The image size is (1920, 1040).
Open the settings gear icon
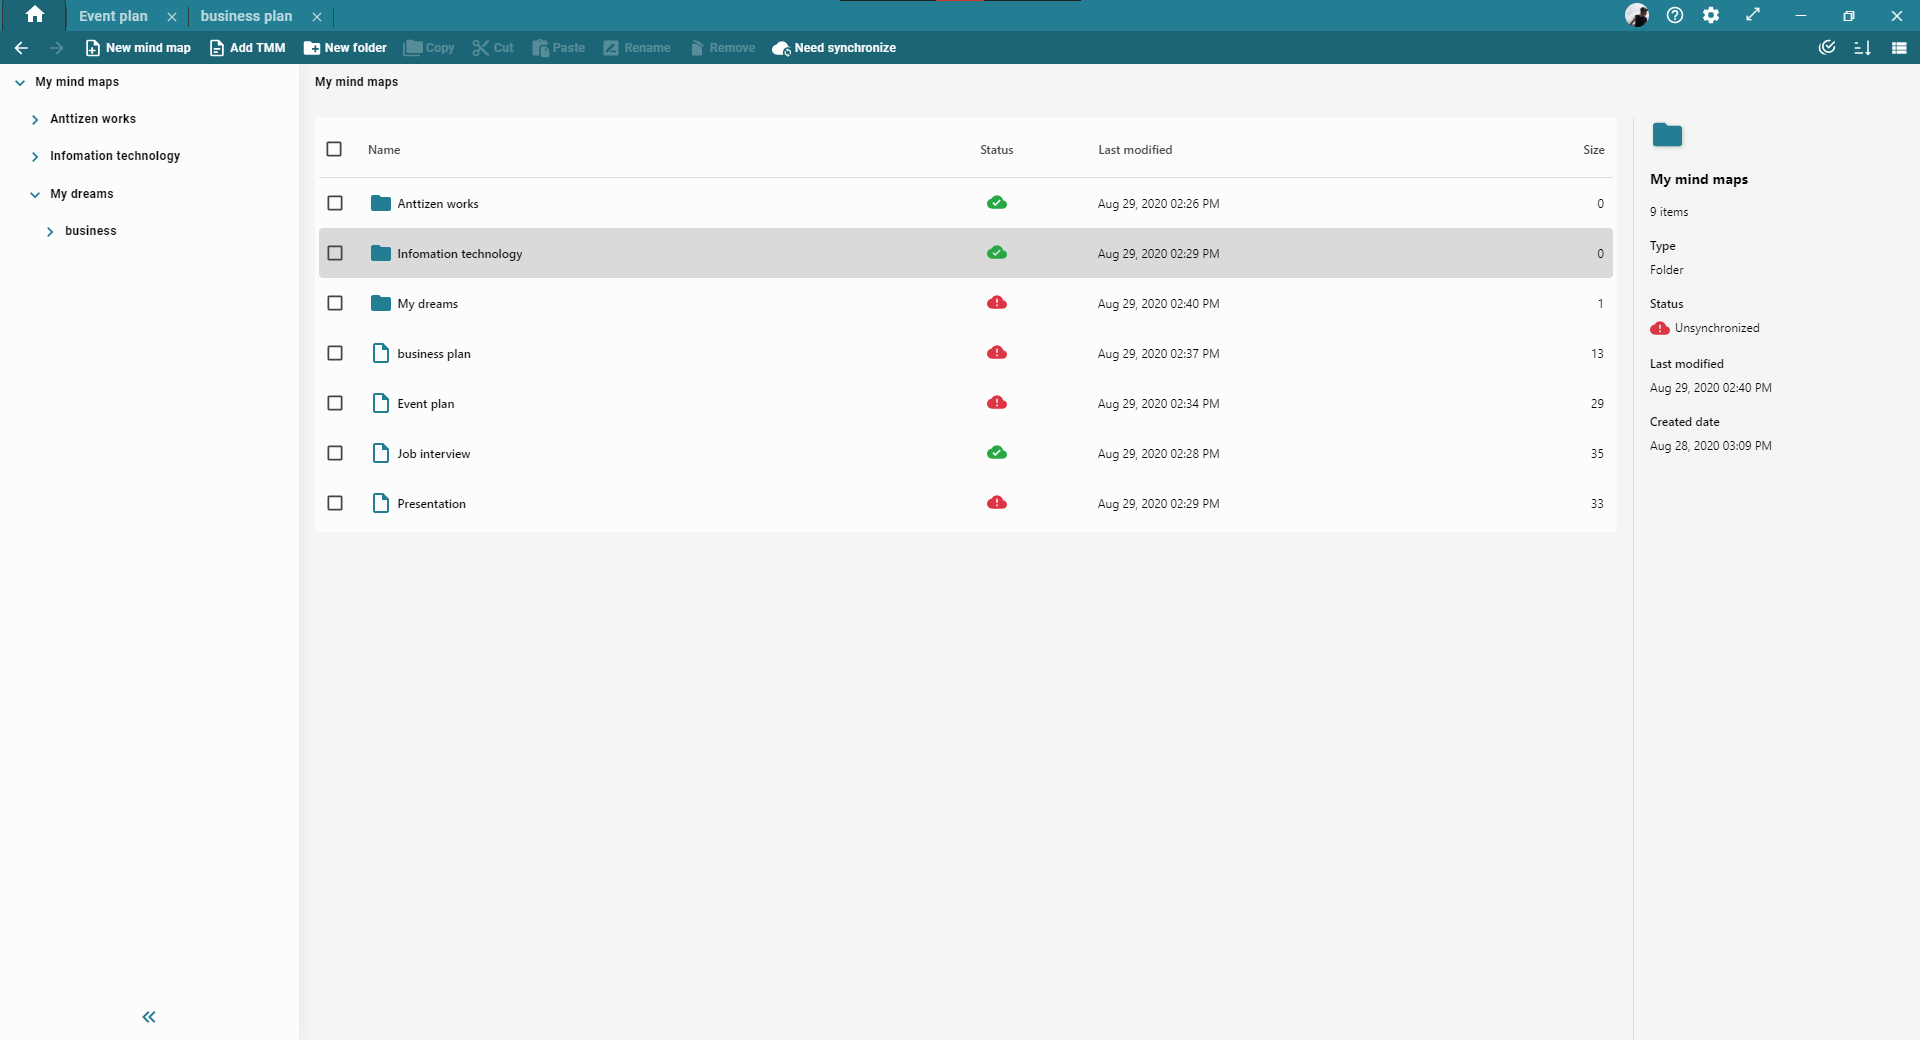point(1711,15)
